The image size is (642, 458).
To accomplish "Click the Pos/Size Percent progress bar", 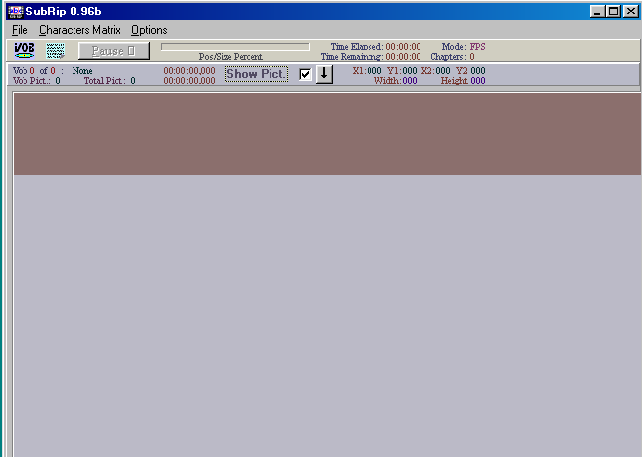I will (x=235, y=47).
